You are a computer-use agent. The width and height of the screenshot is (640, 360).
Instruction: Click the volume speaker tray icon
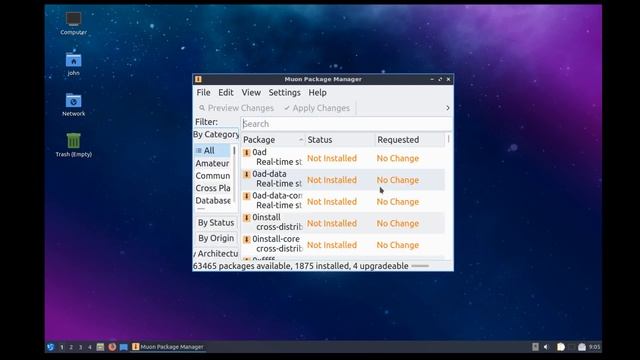pyautogui.click(x=547, y=347)
